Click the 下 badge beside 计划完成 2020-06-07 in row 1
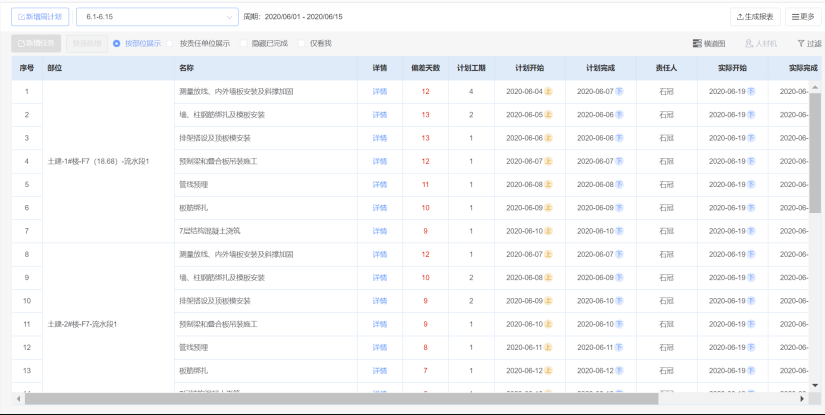The width and height of the screenshot is (825, 415). coord(619,92)
